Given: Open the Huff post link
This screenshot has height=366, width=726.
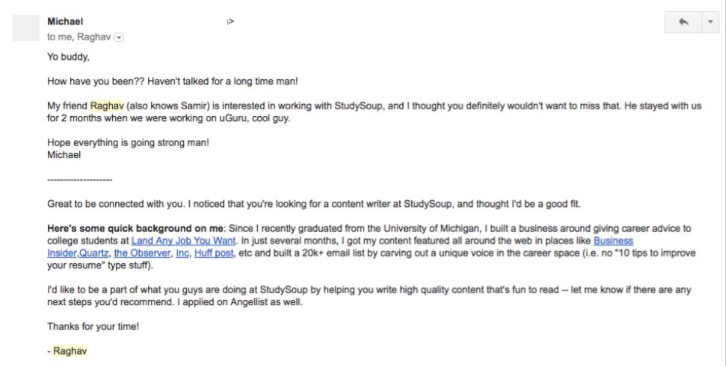Looking at the screenshot, I should [214, 253].
